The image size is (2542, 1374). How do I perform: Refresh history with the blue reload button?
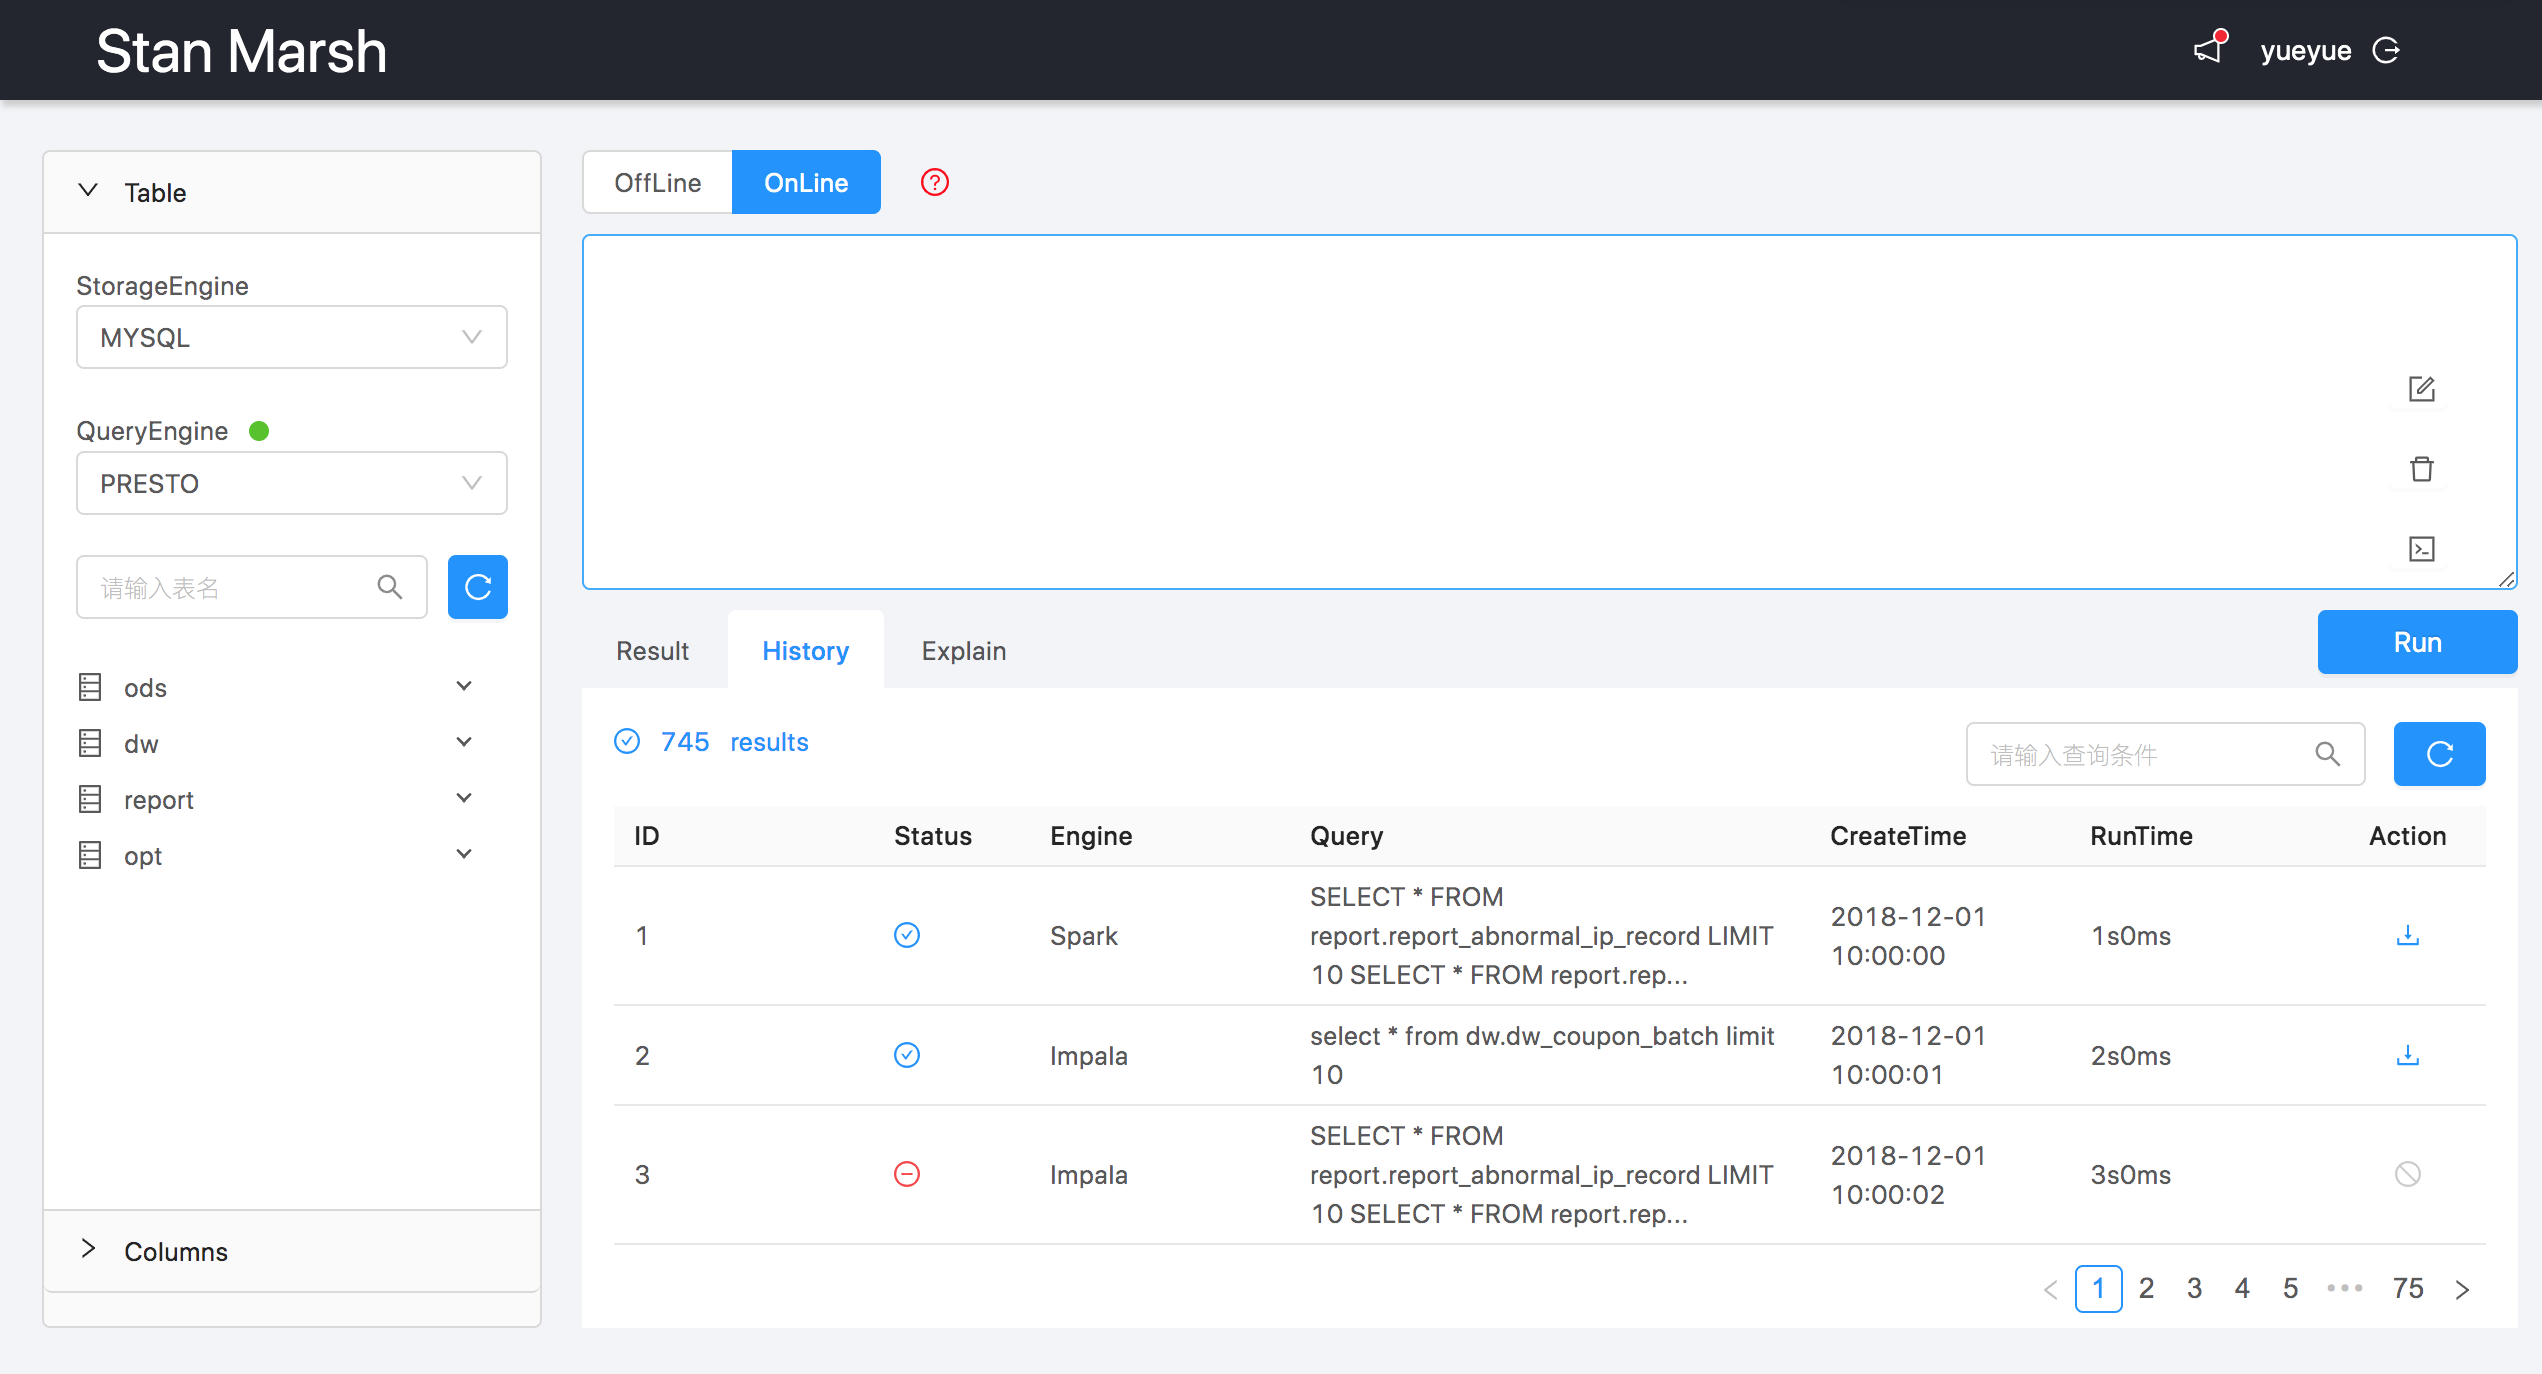click(x=2439, y=754)
